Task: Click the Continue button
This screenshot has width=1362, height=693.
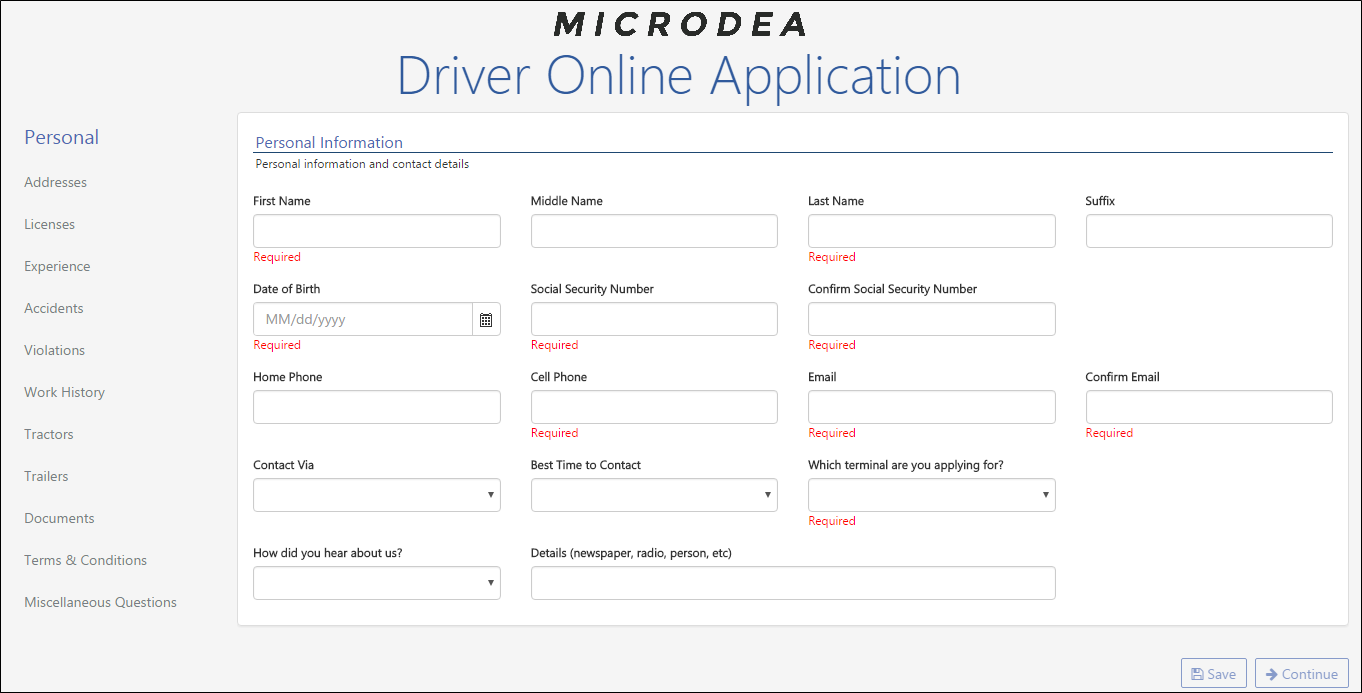Action: point(1301,673)
